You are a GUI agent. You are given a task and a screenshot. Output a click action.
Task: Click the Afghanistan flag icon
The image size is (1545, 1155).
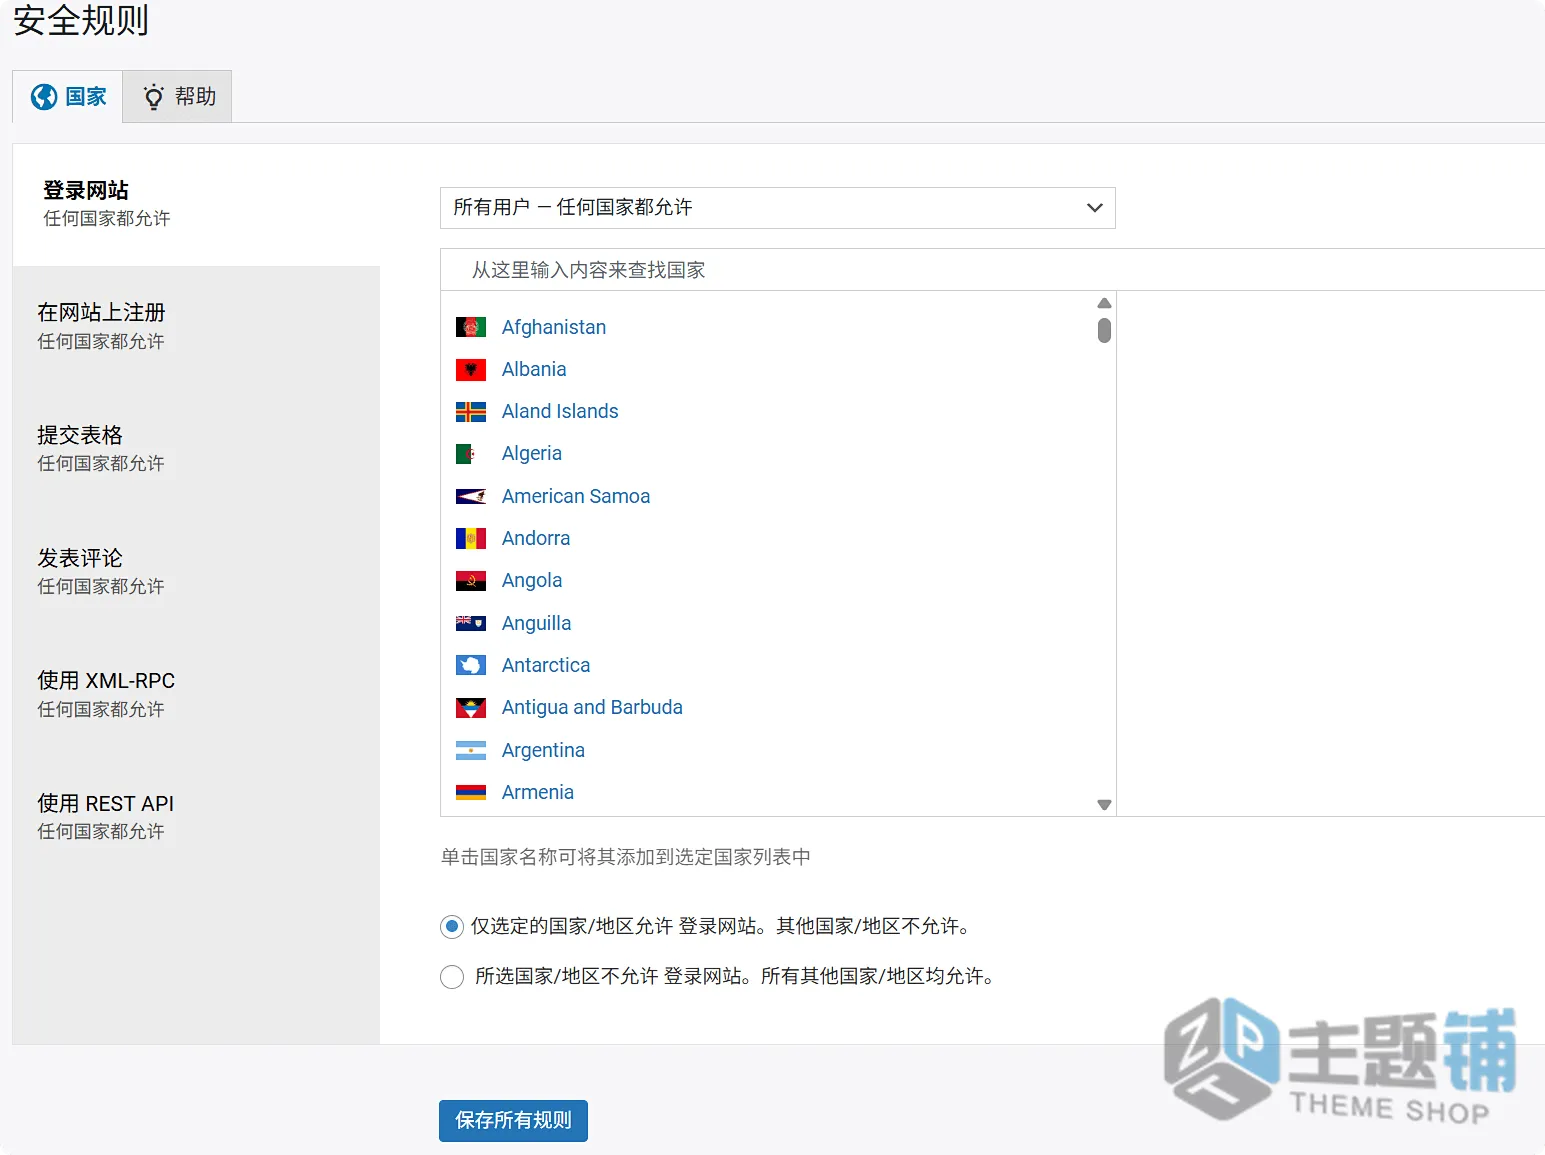pos(471,327)
